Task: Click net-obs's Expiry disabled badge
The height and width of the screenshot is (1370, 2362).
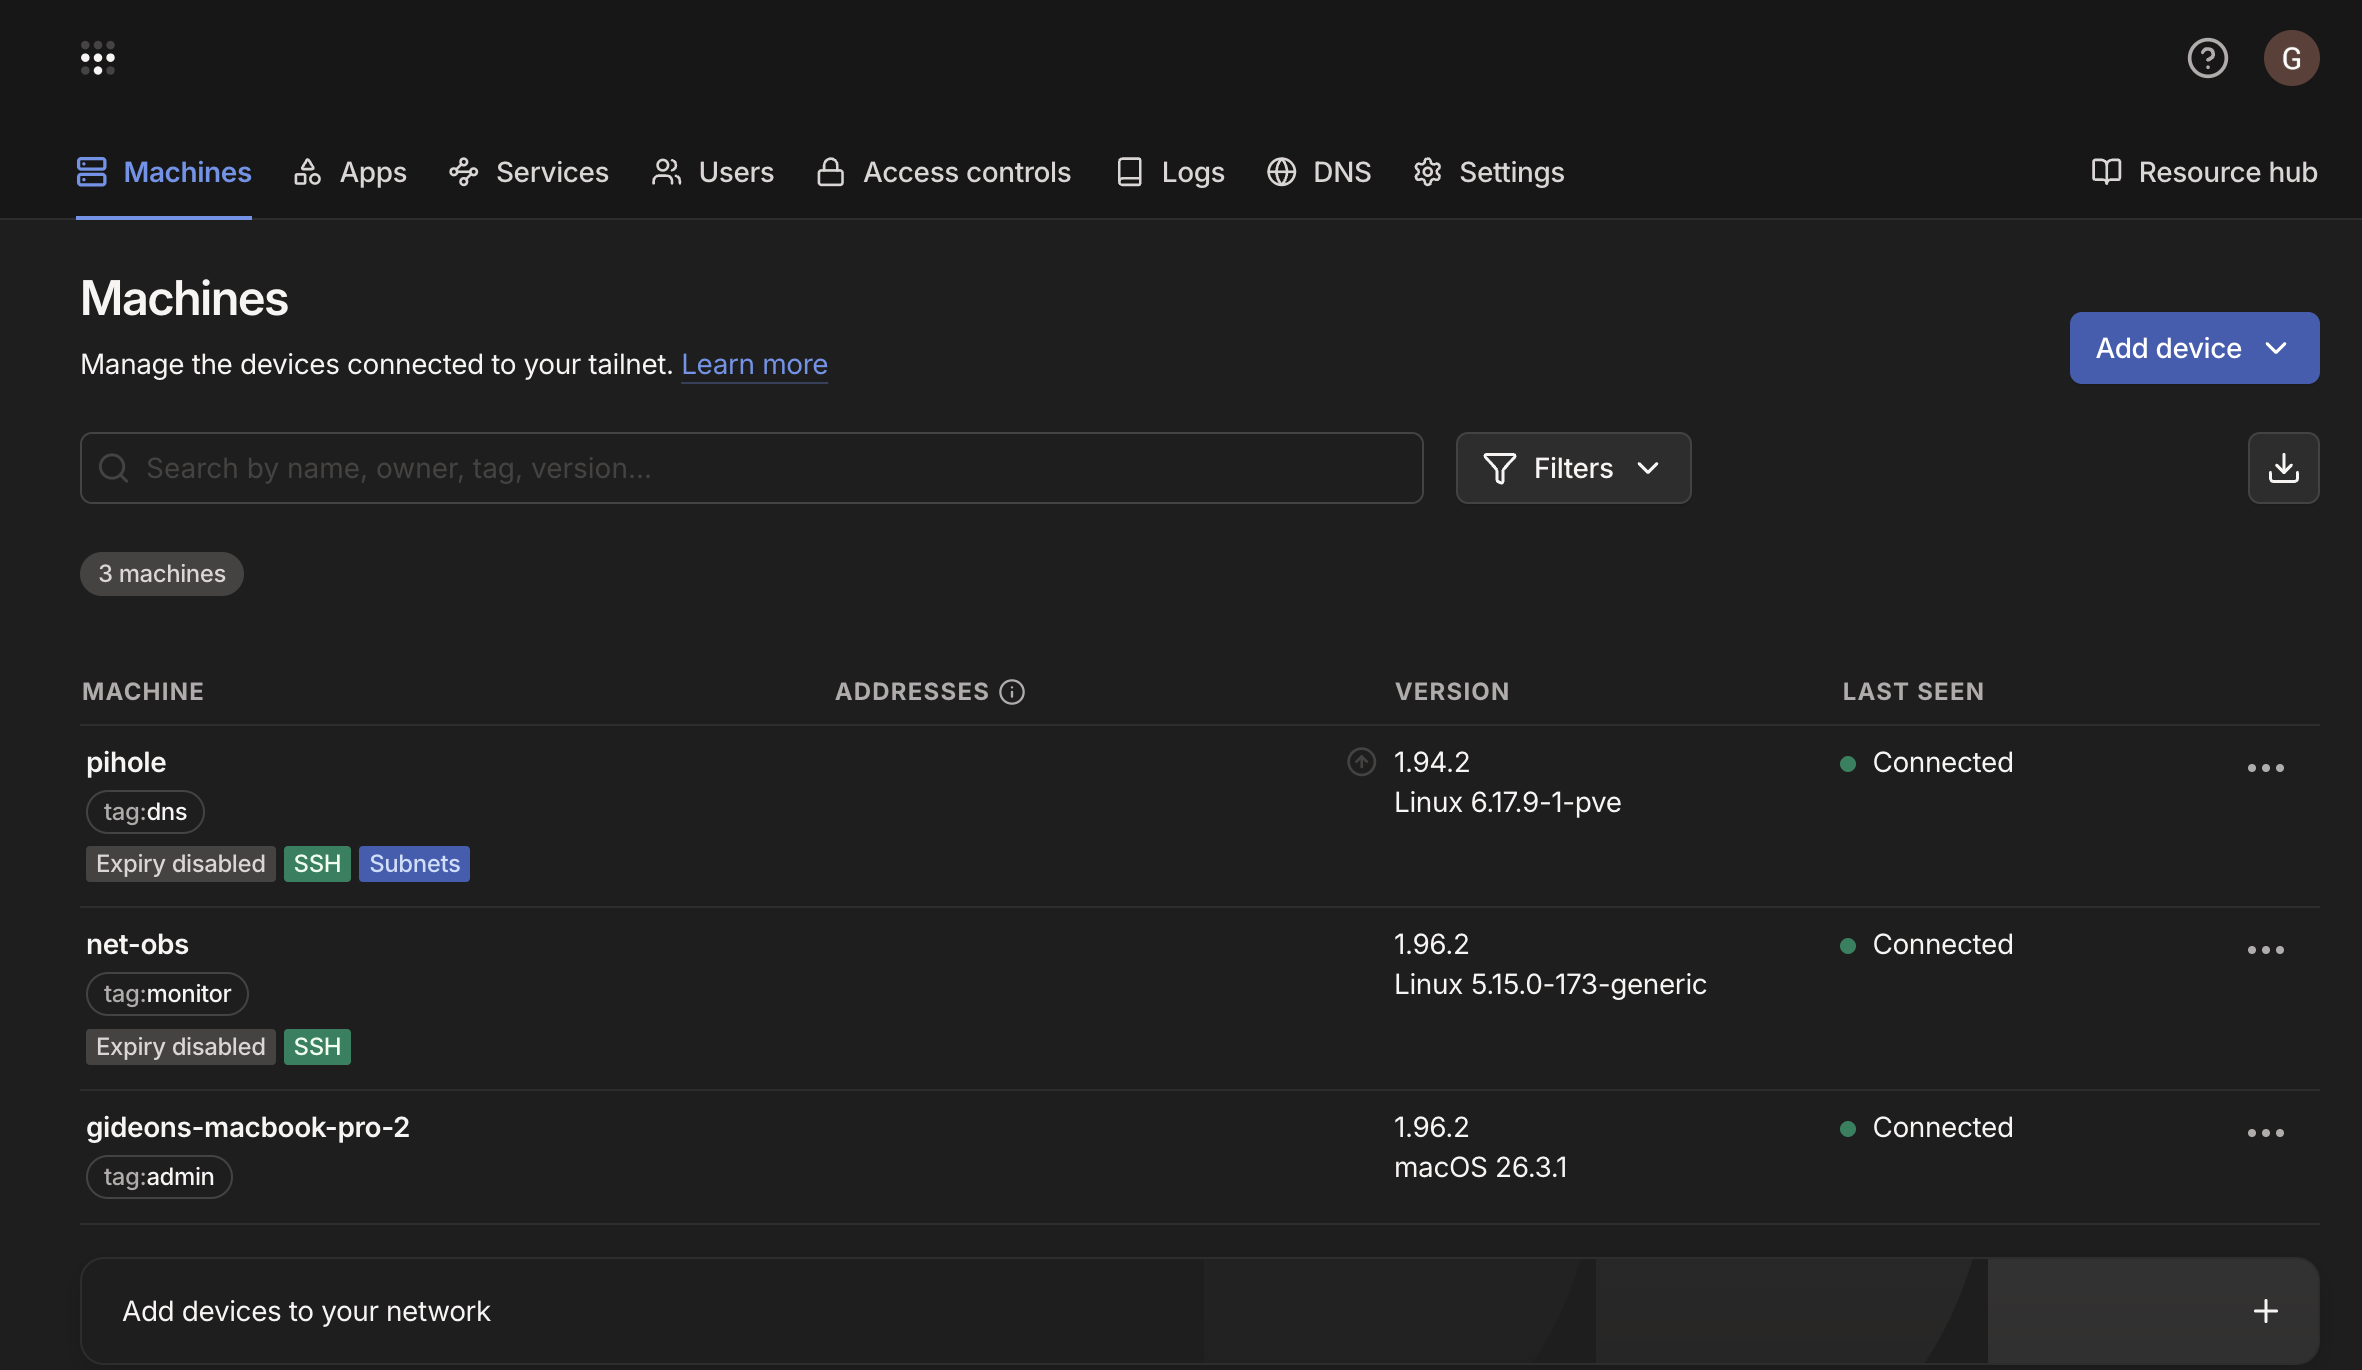Action: [180, 1047]
